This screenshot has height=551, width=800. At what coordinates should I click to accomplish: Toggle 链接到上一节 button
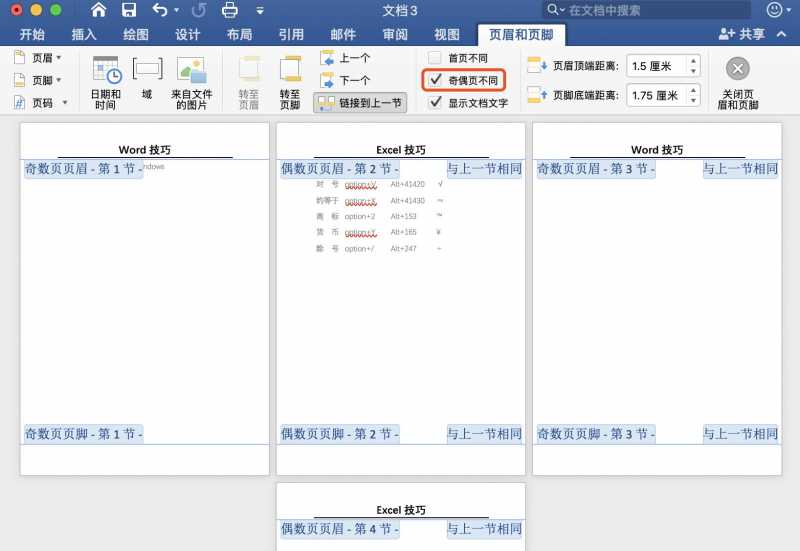[x=360, y=103]
